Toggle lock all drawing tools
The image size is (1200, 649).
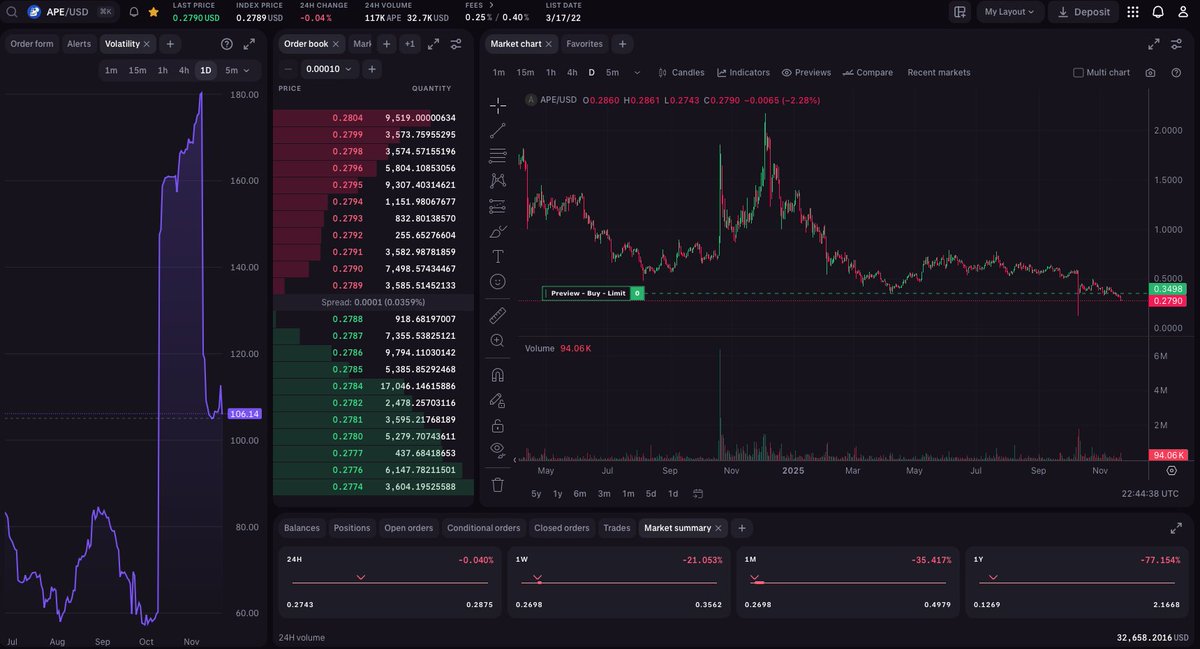(497, 425)
